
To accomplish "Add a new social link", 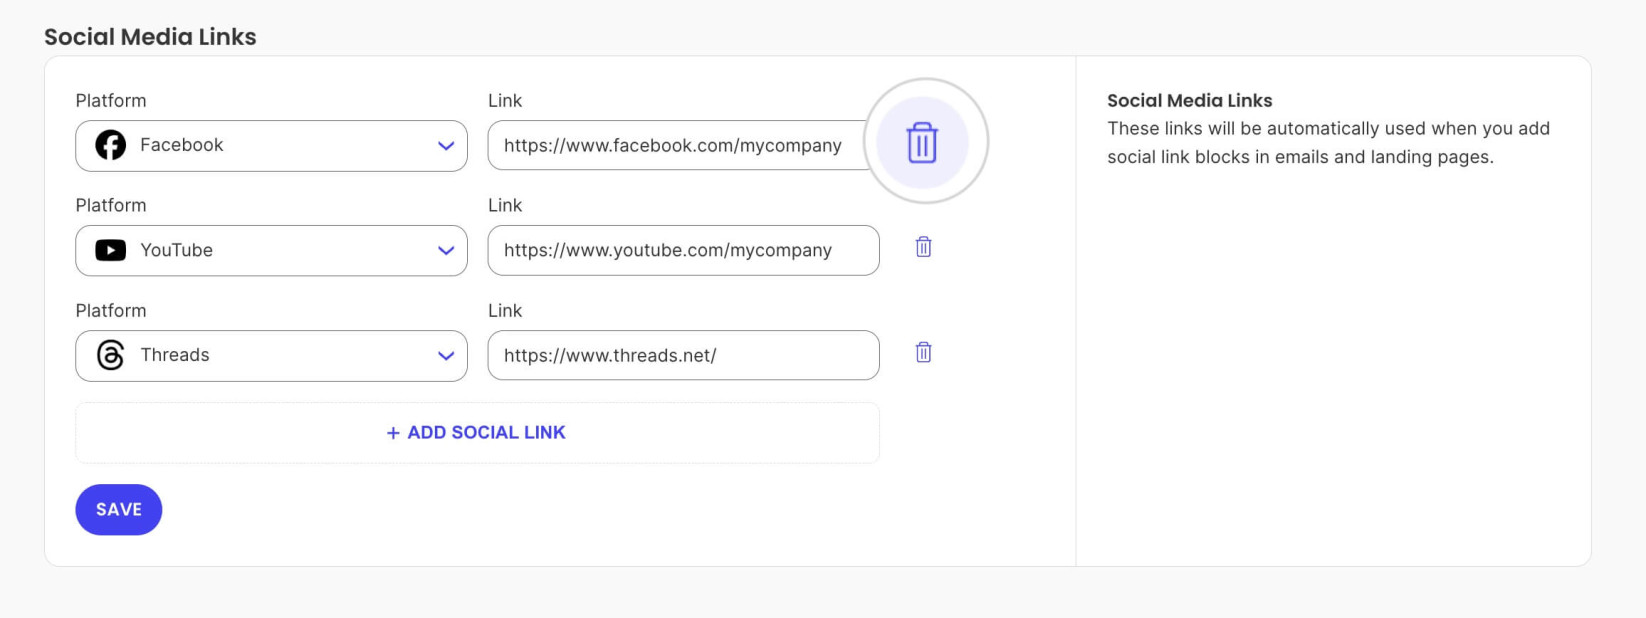I will pyautogui.click(x=477, y=433).
